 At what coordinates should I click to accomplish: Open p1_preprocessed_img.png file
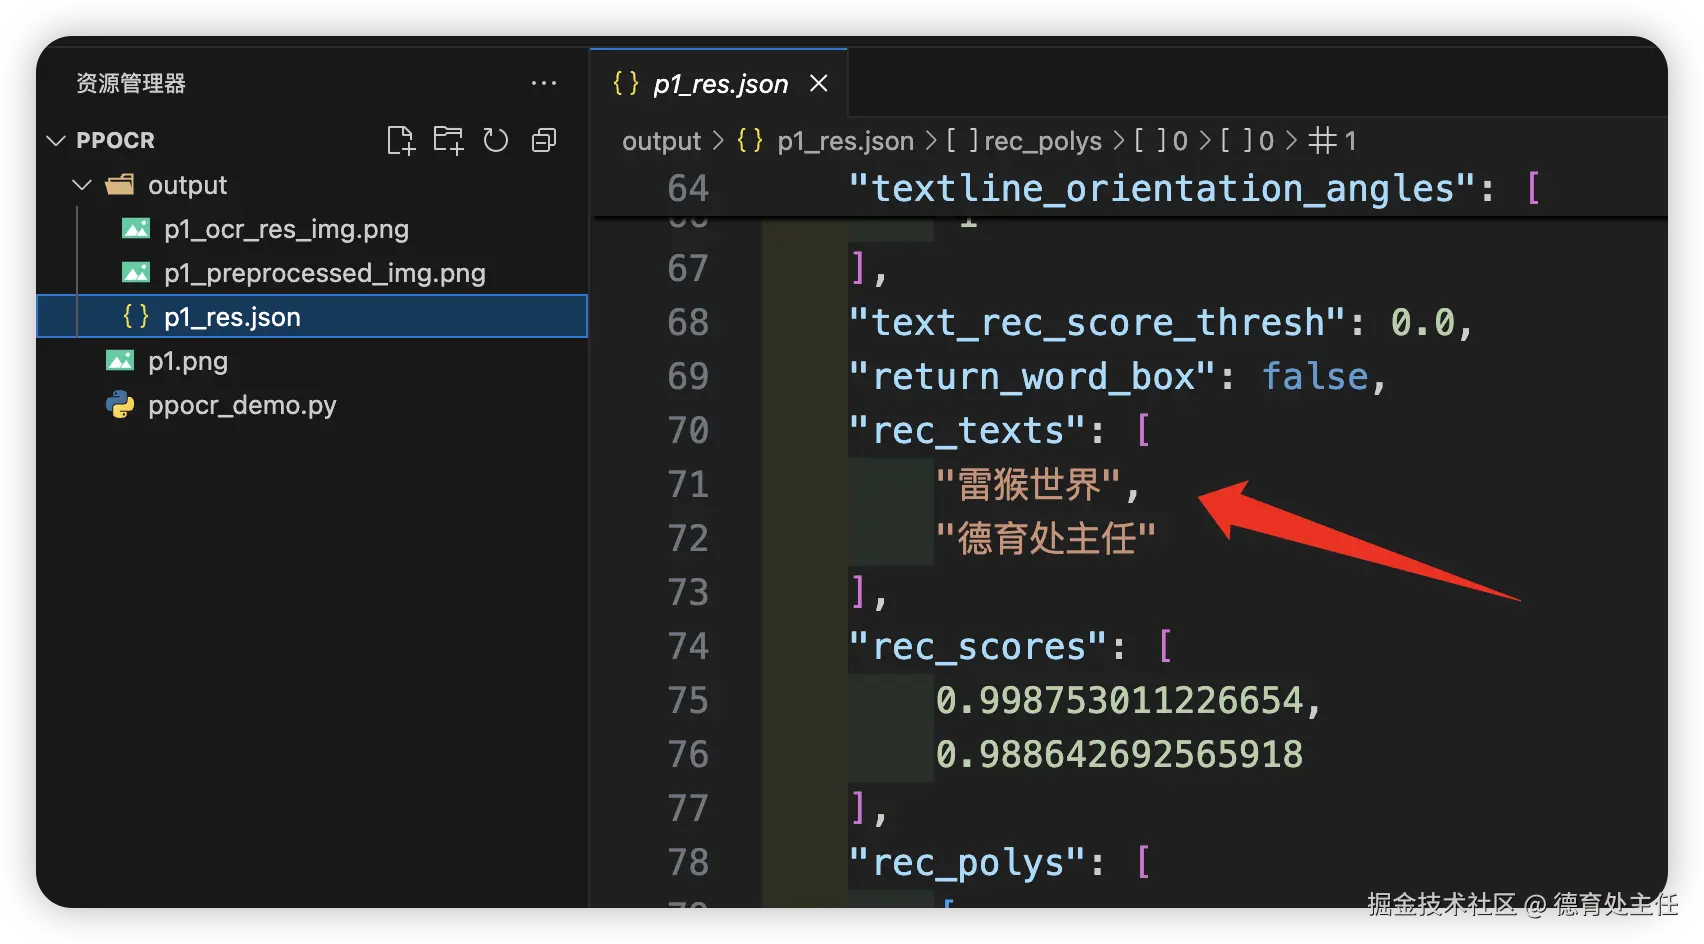coord(324,273)
